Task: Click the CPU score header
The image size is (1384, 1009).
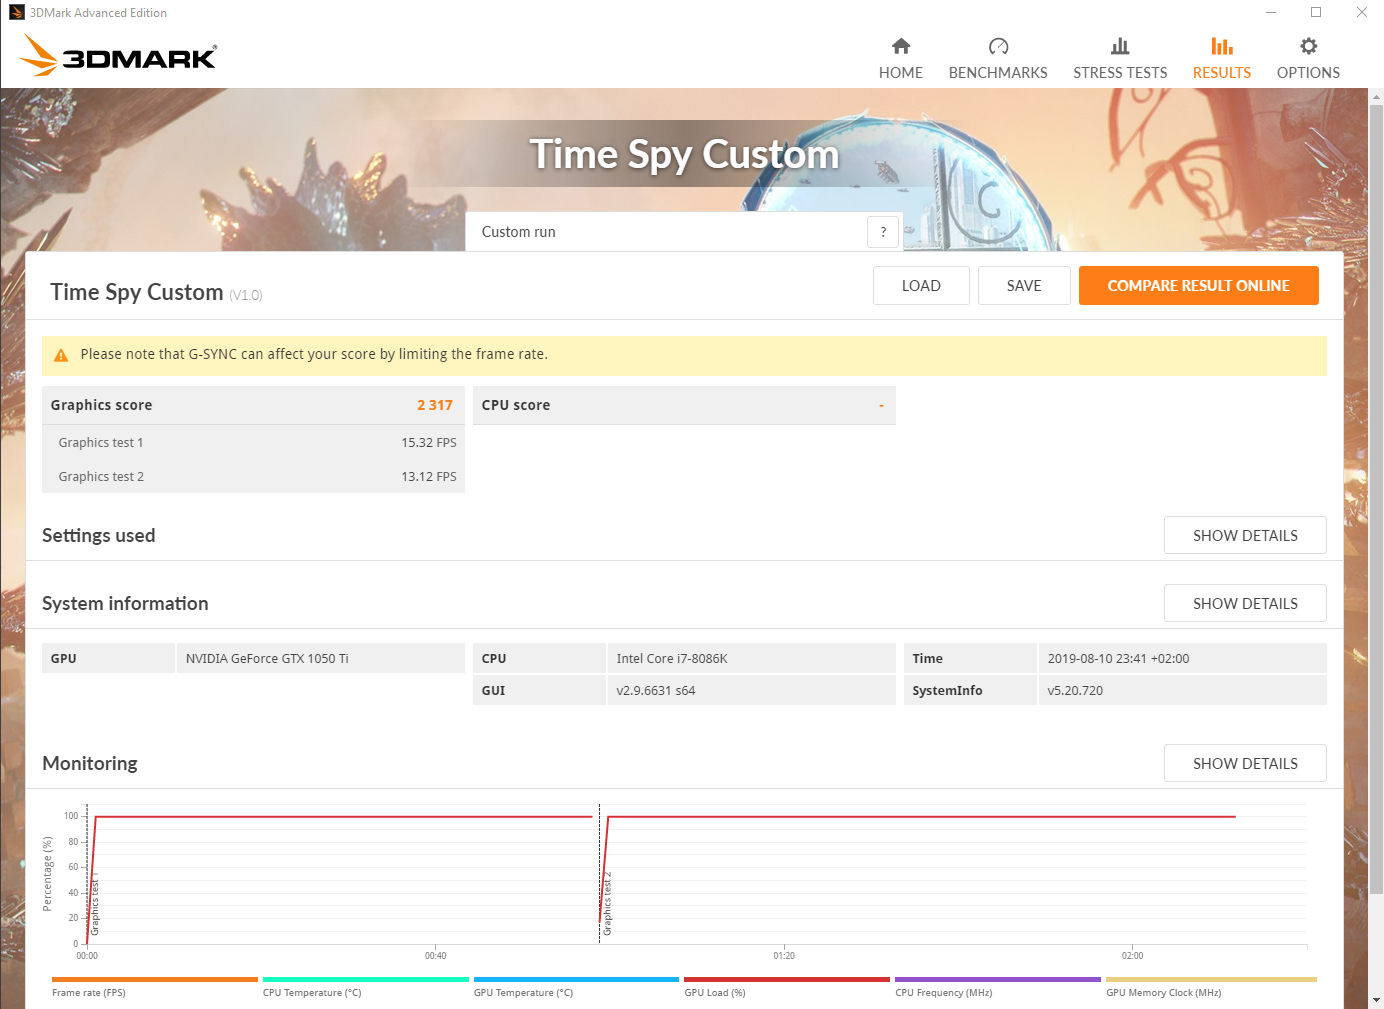Action: pos(684,405)
